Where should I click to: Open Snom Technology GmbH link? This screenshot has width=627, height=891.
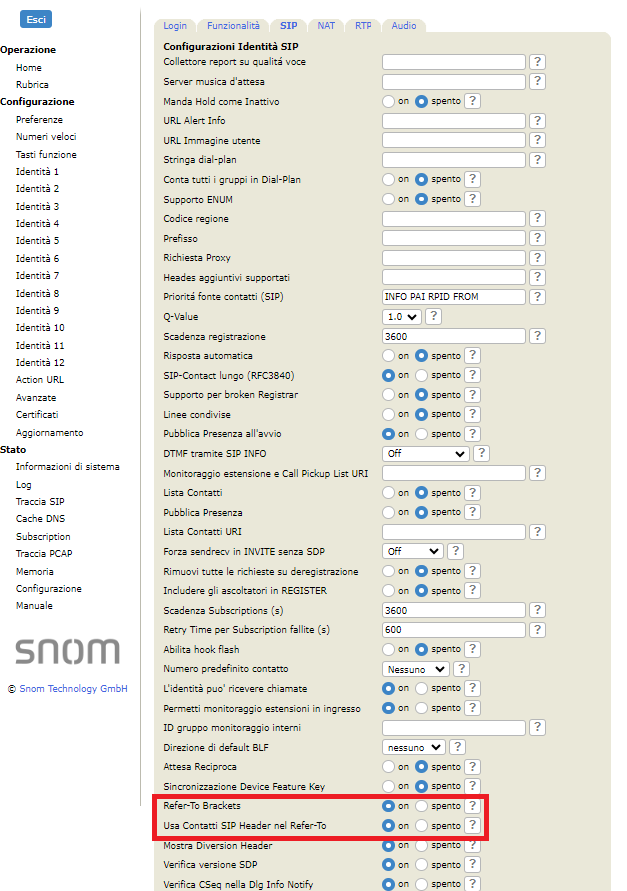pos(73,689)
